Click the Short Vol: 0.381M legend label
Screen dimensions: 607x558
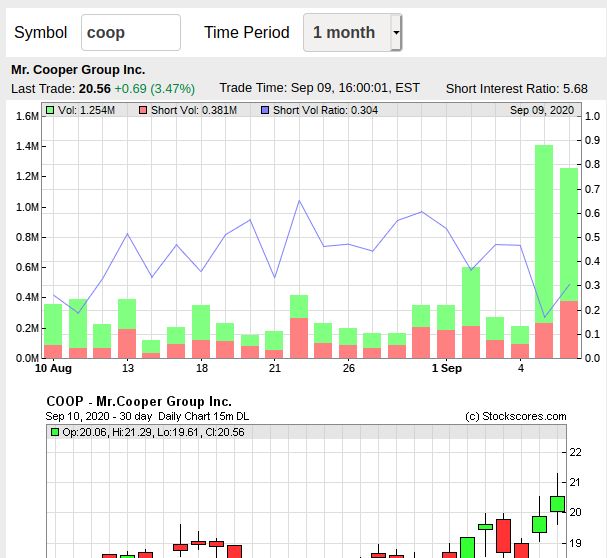click(194, 110)
